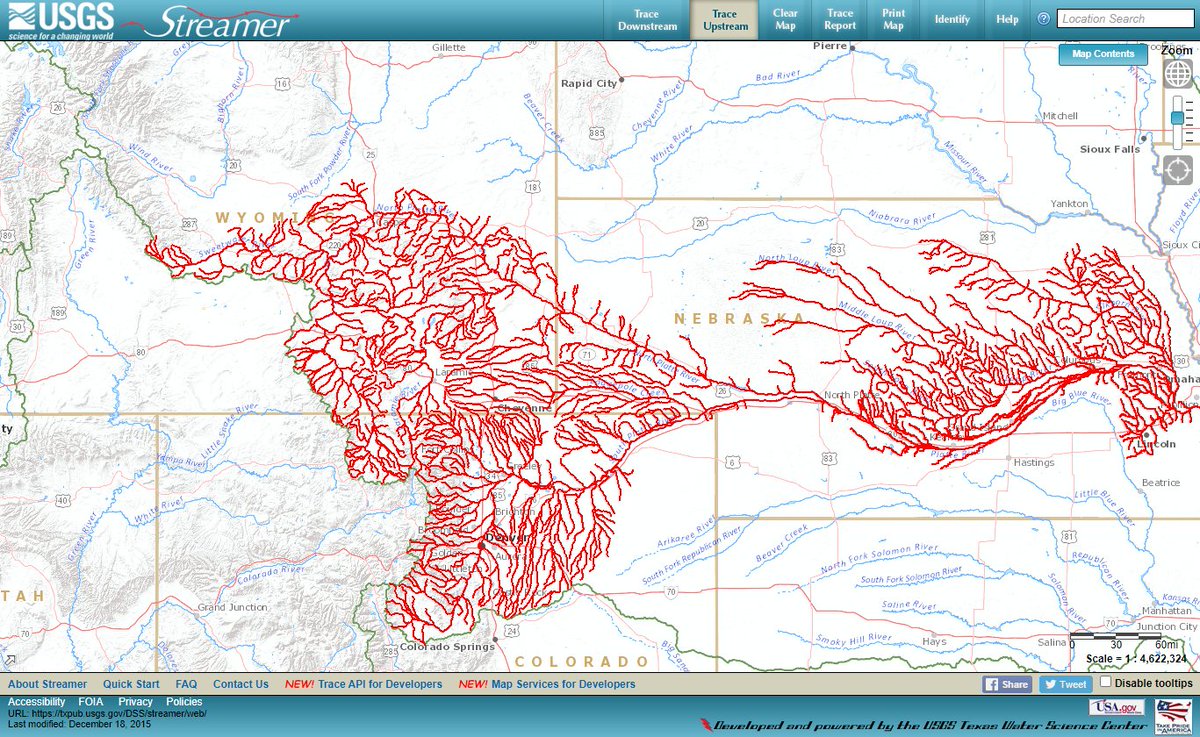Image resolution: width=1200 pixels, height=737 pixels.
Task: Check the Disable tooltips checkbox
Action: (x=1105, y=679)
